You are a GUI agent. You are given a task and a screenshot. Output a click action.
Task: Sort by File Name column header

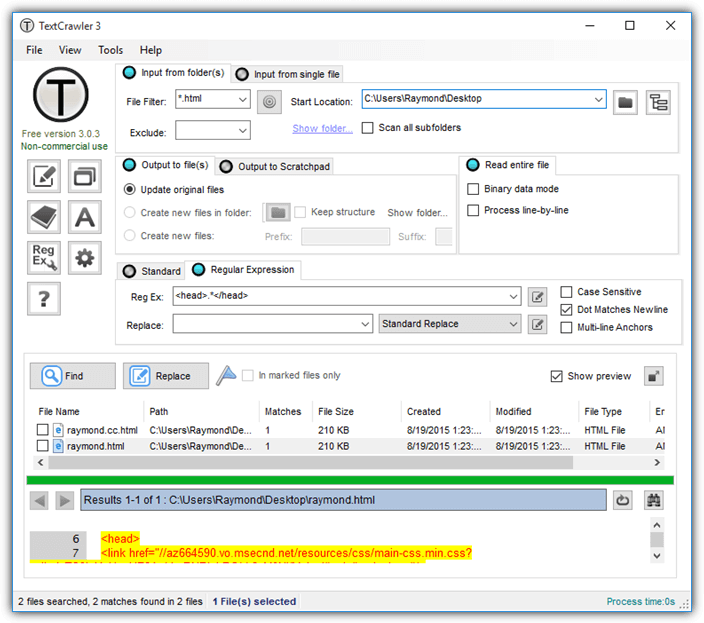[59, 412]
